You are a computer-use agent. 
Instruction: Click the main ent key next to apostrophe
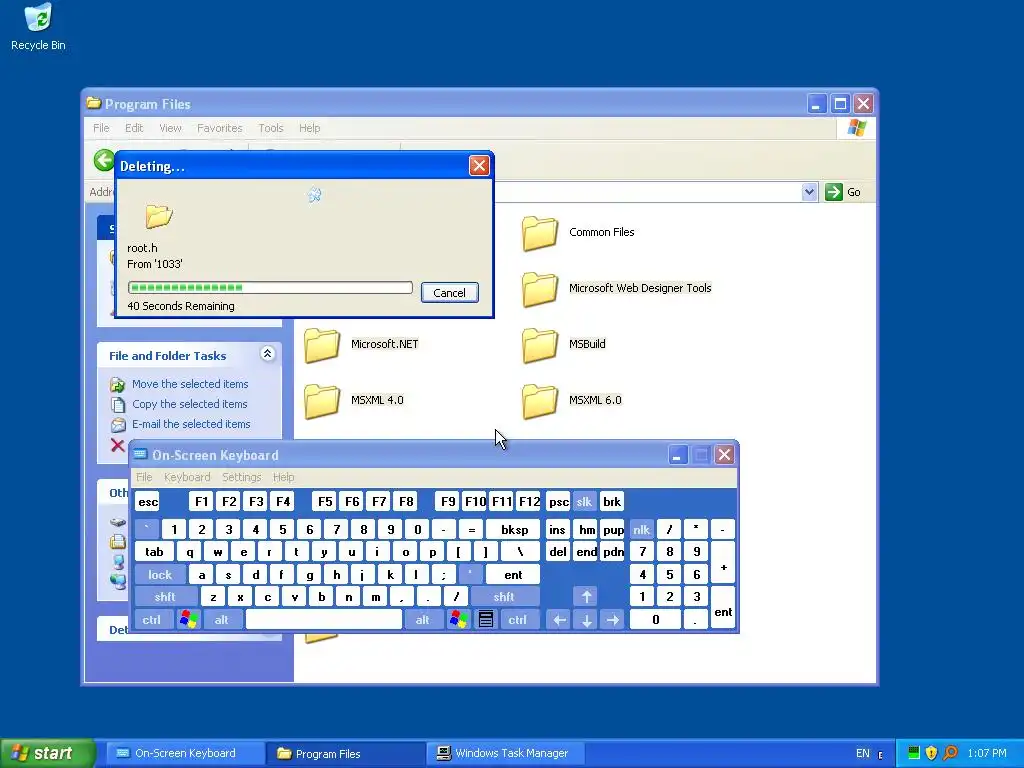pos(513,575)
